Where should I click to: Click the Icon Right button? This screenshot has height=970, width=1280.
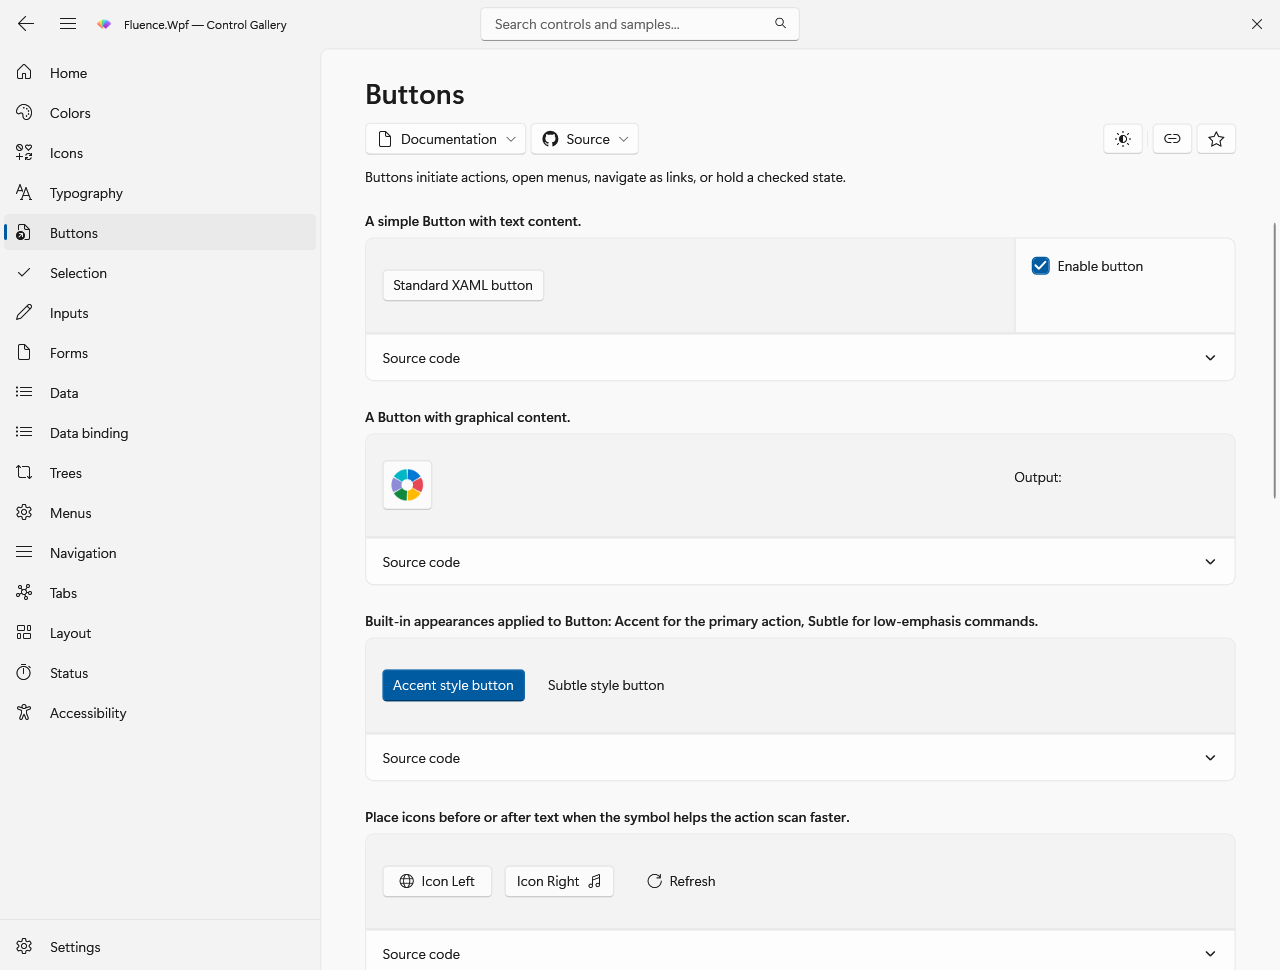[559, 881]
